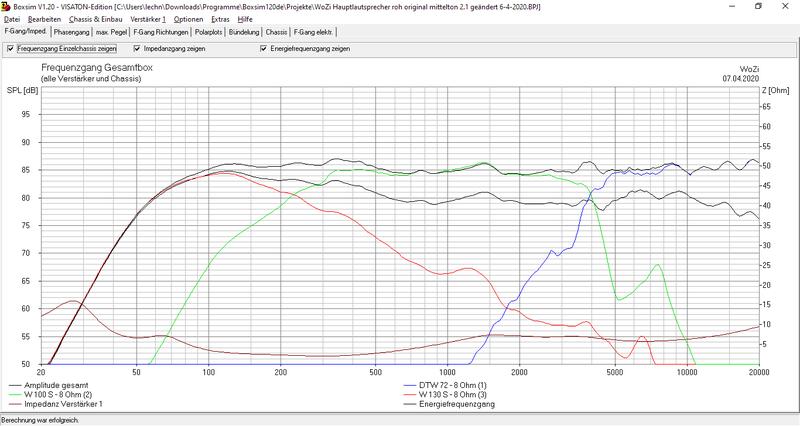This screenshot has height=426, width=800.
Task: Click the Energiefrequenzgang legend entry
Action: tap(449, 404)
